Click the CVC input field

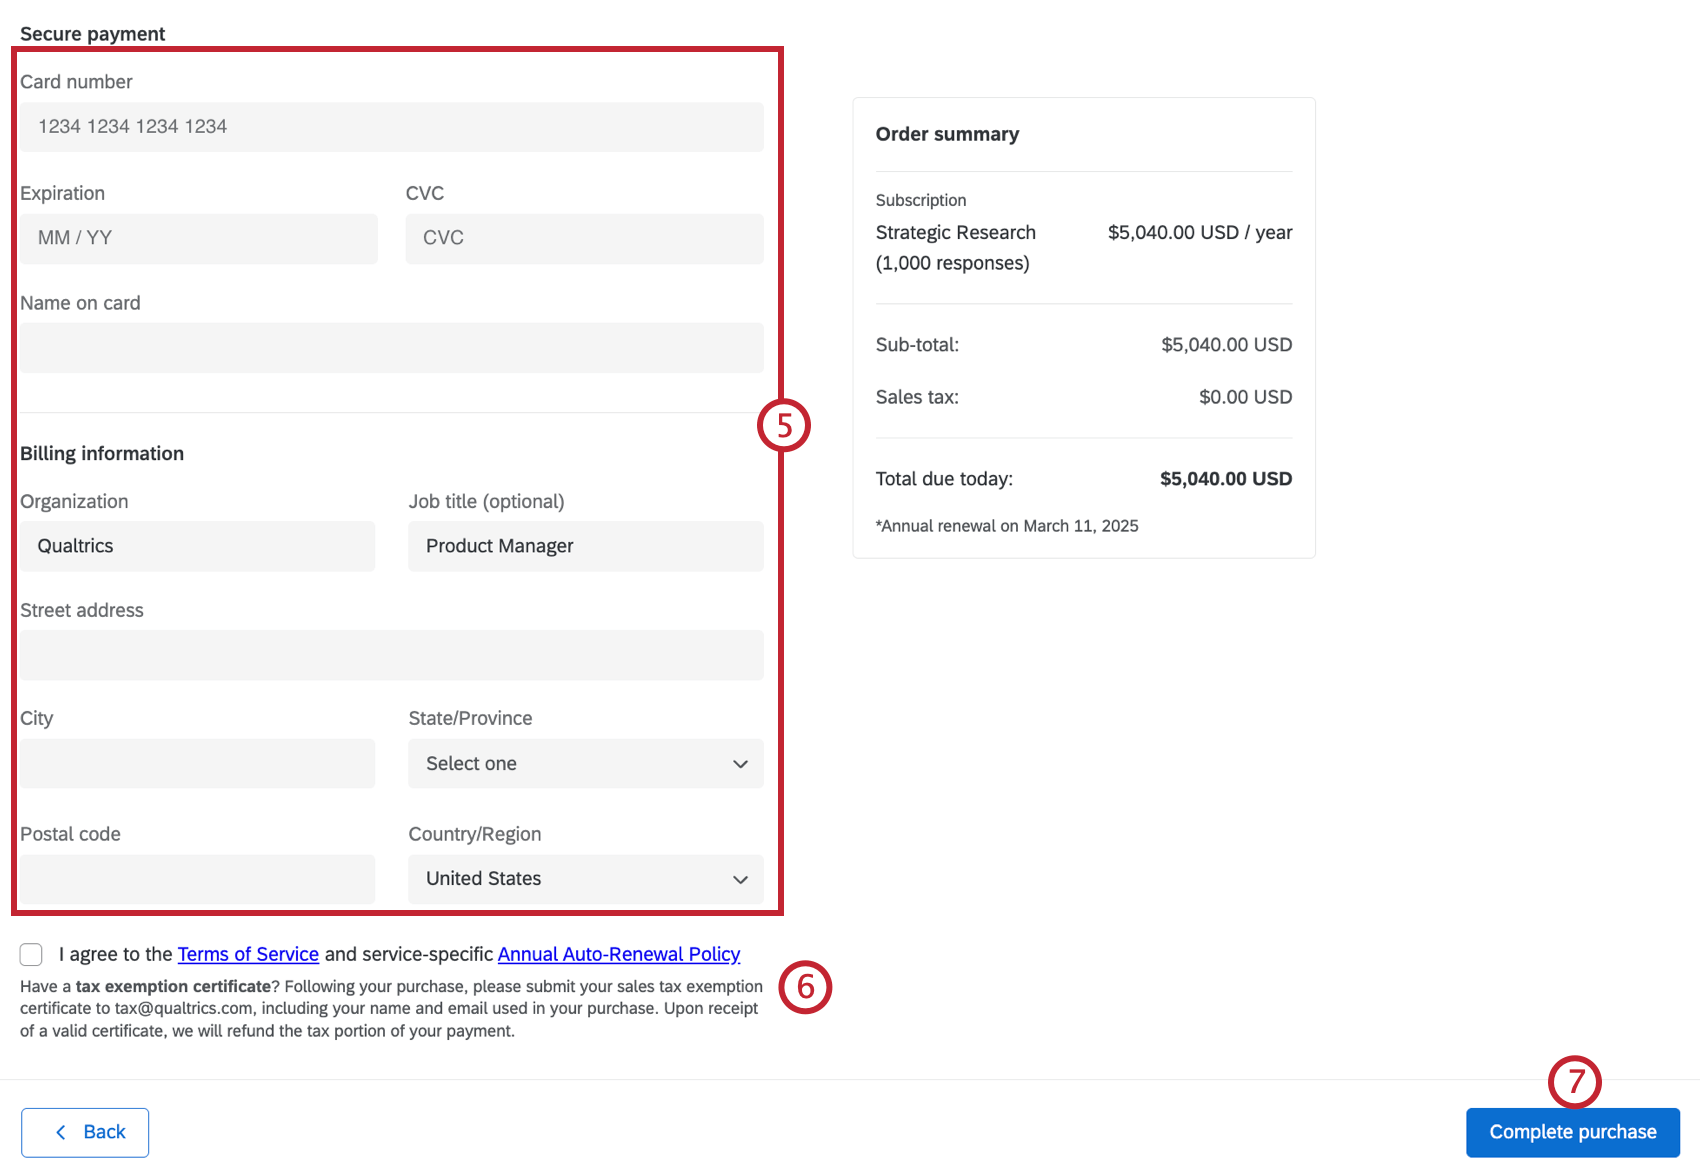point(584,238)
